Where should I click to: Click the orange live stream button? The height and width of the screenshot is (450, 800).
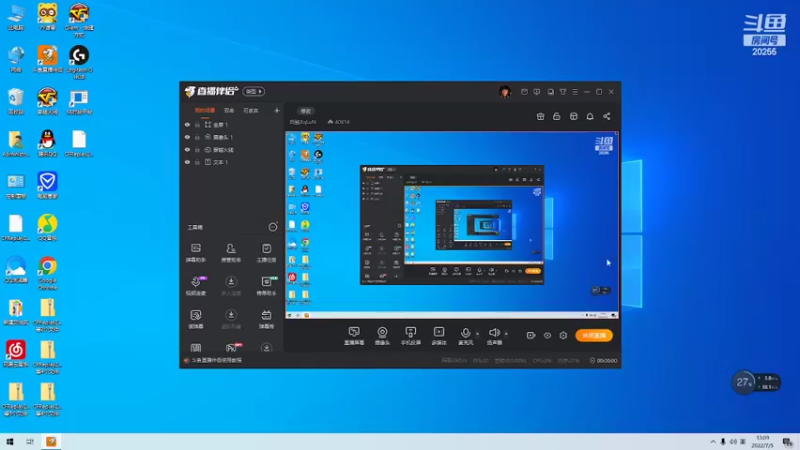coord(594,335)
